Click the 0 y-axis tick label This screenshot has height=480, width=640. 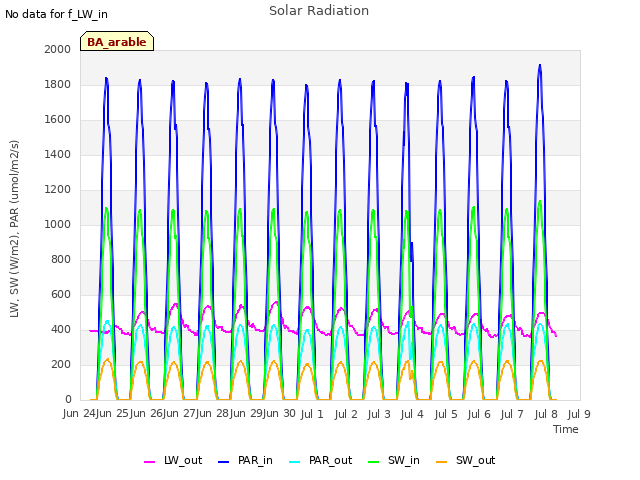point(68,399)
